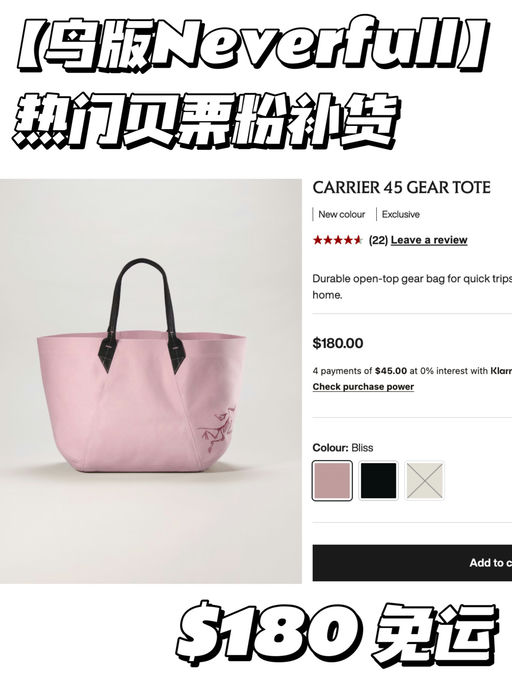Open the Leave a review link
The width and height of the screenshot is (512, 683).
[429, 240]
